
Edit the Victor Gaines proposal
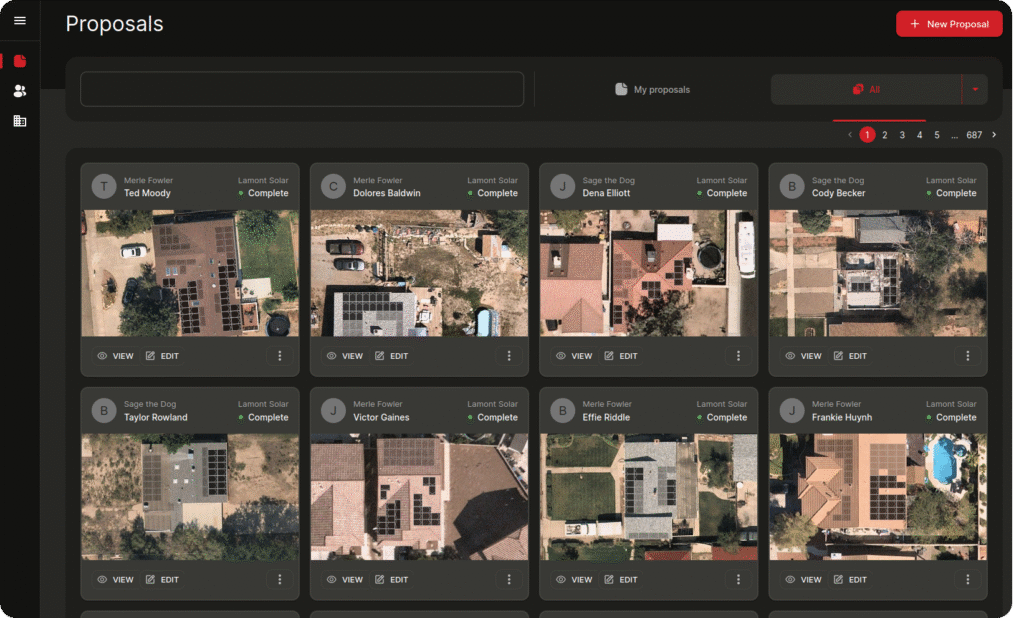pos(391,579)
